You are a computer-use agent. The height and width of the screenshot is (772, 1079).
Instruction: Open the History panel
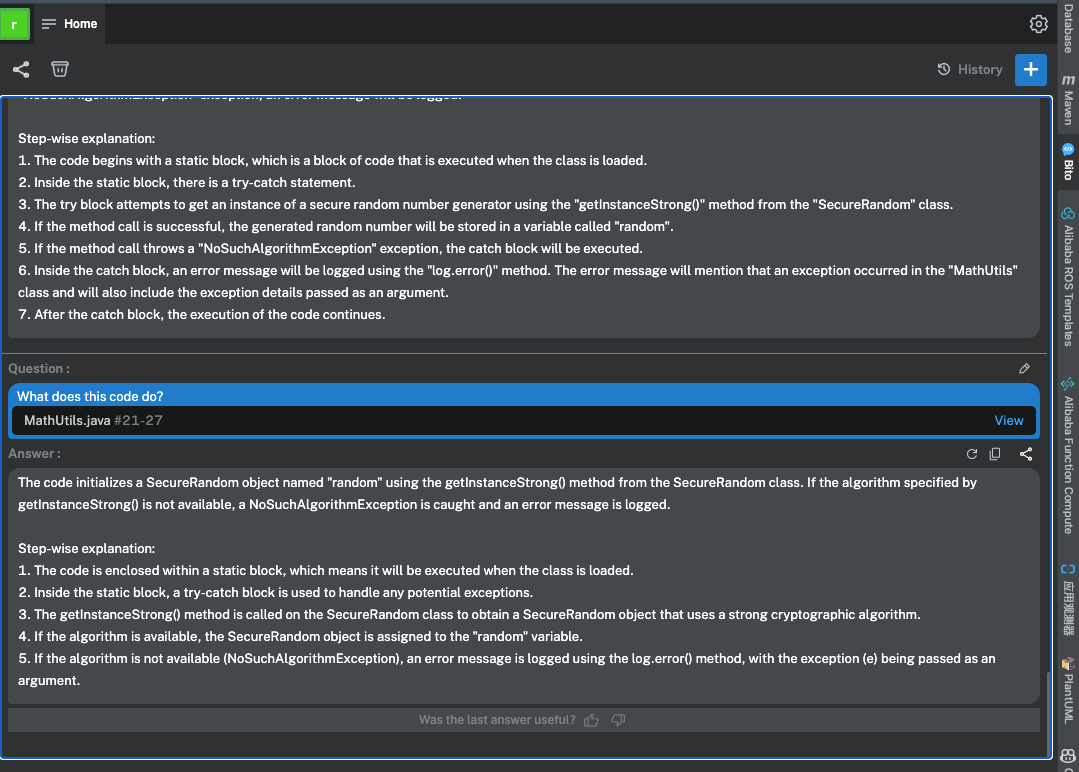click(x=970, y=69)
